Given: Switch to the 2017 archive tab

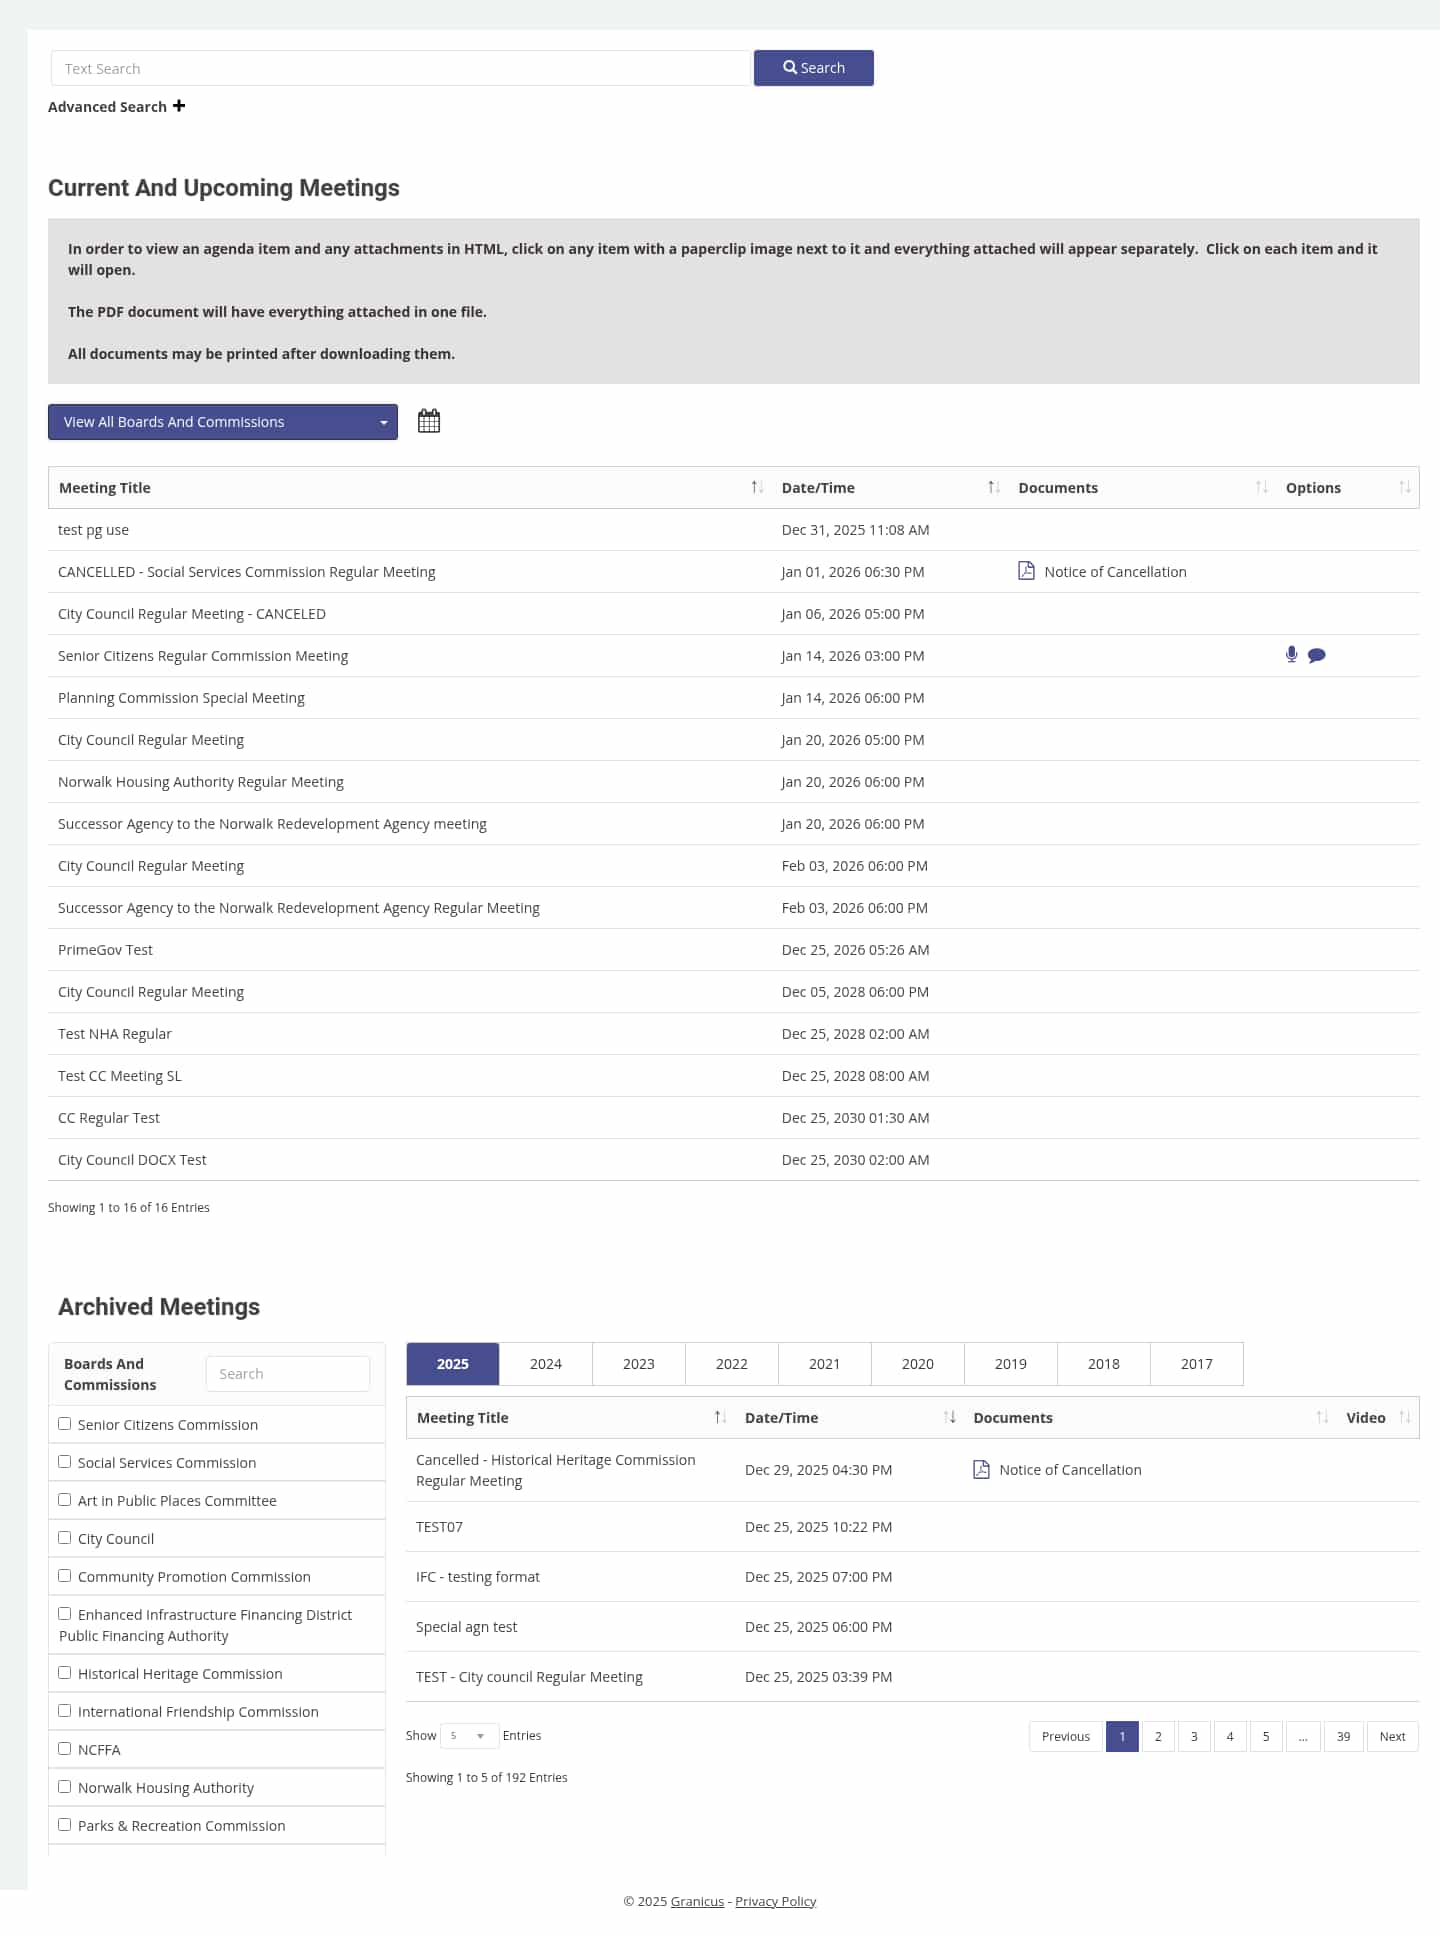Looking at the screenshot, I should click(1197, 1364).
